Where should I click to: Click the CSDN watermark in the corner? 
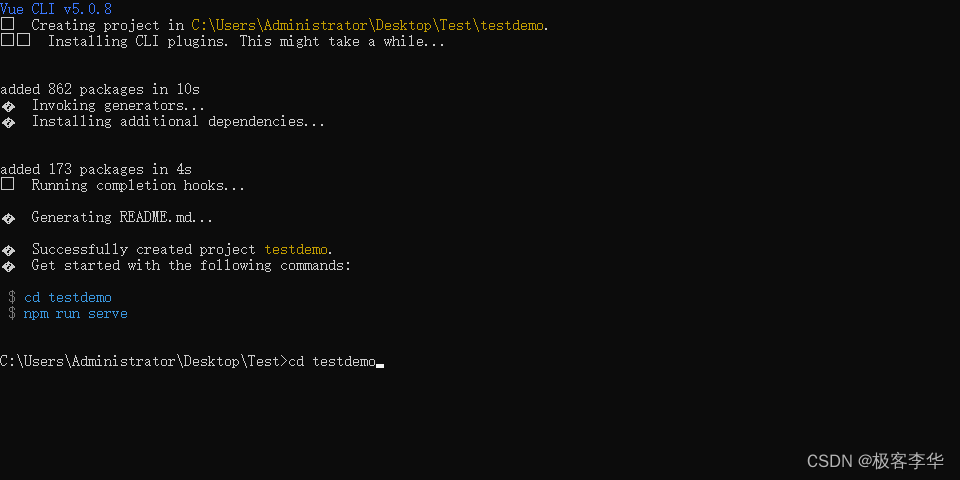tap(876, 461)
